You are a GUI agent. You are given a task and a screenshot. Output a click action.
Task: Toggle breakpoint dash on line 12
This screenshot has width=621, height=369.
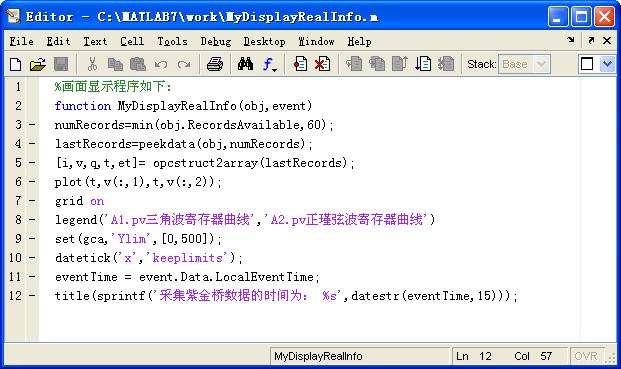pos(32,296)
